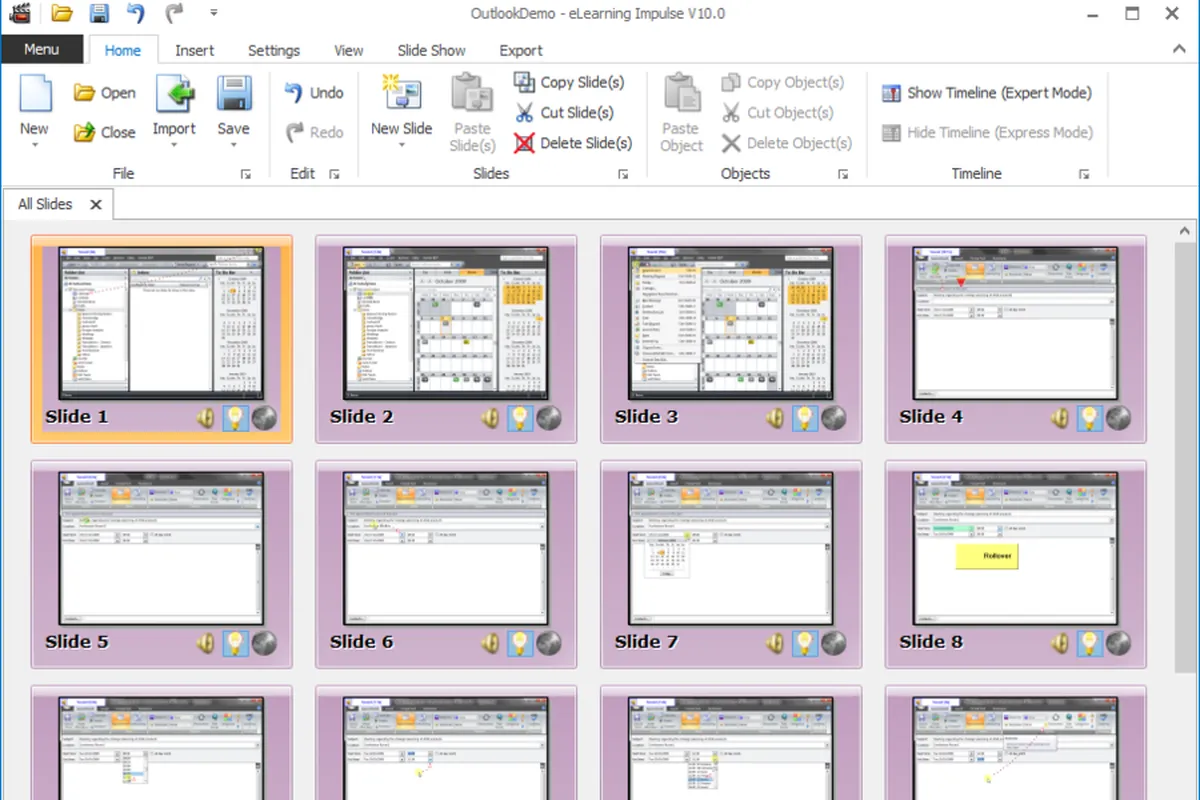
Task: Open a project with the Open folder icon
Action: [86, 93]
